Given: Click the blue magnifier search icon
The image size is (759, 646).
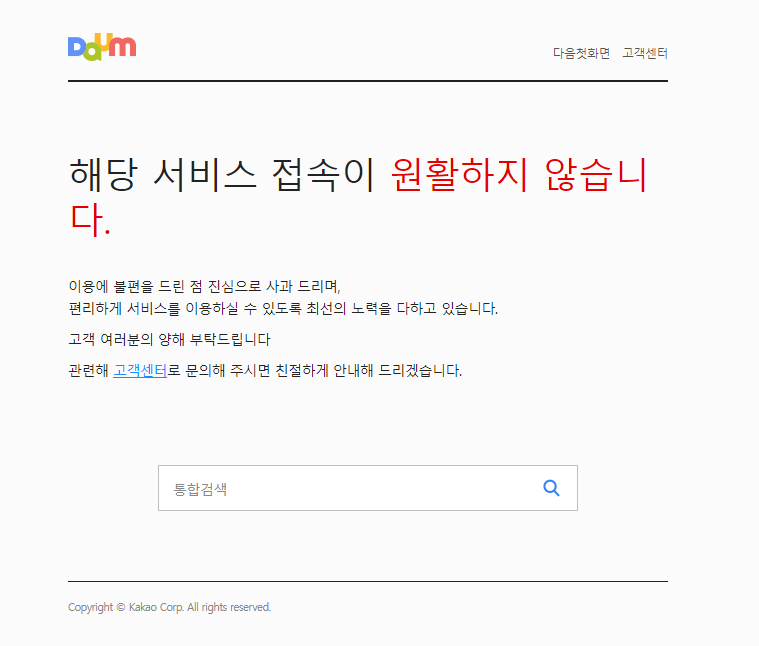Looking at the screenshot, I should tap(551, 488).
